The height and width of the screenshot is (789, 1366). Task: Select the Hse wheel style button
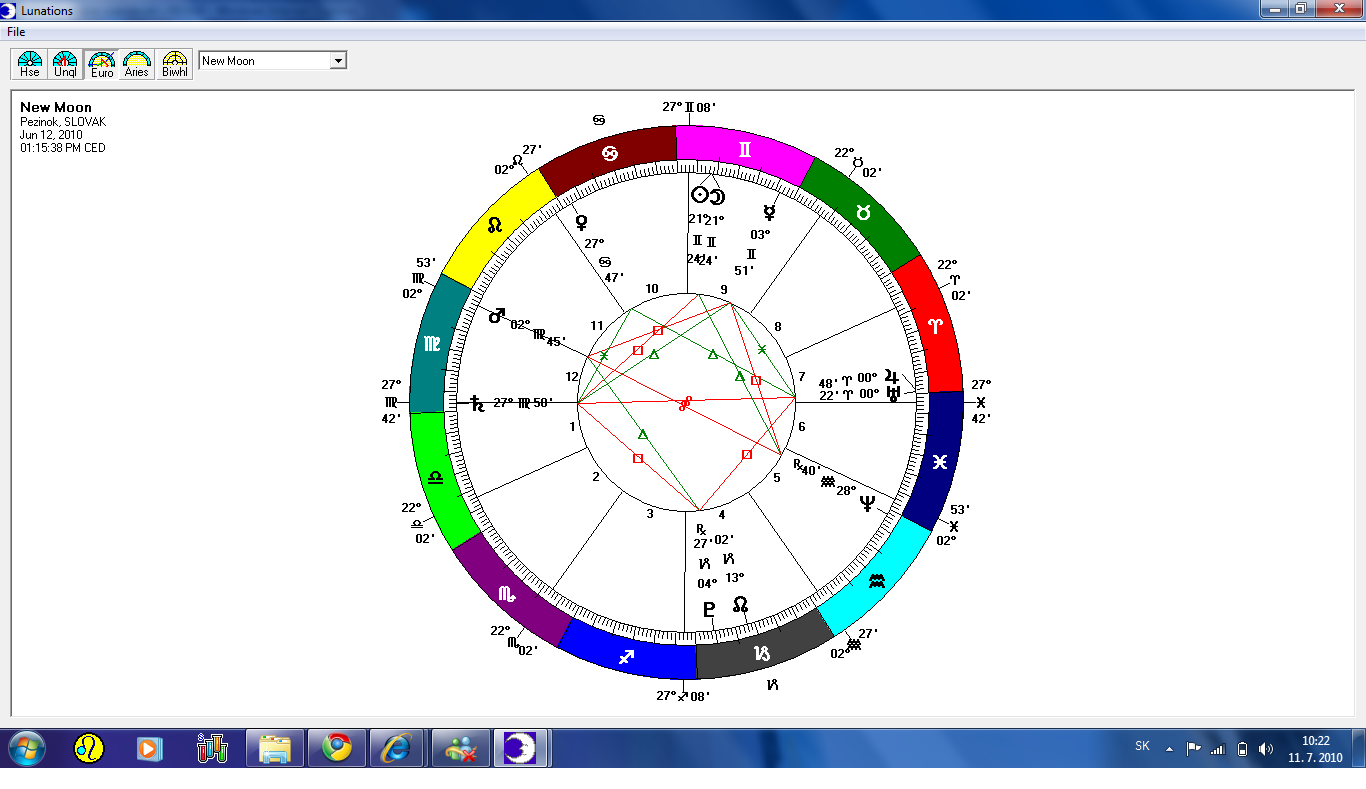31,64
